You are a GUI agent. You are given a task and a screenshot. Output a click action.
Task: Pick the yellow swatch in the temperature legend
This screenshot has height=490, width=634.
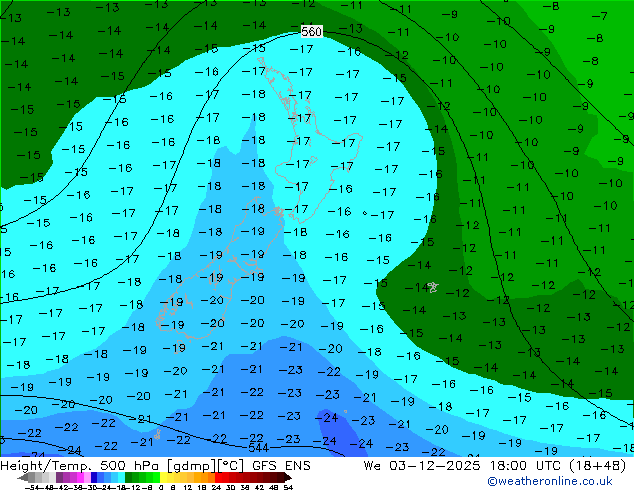click(x=163, y=477)
